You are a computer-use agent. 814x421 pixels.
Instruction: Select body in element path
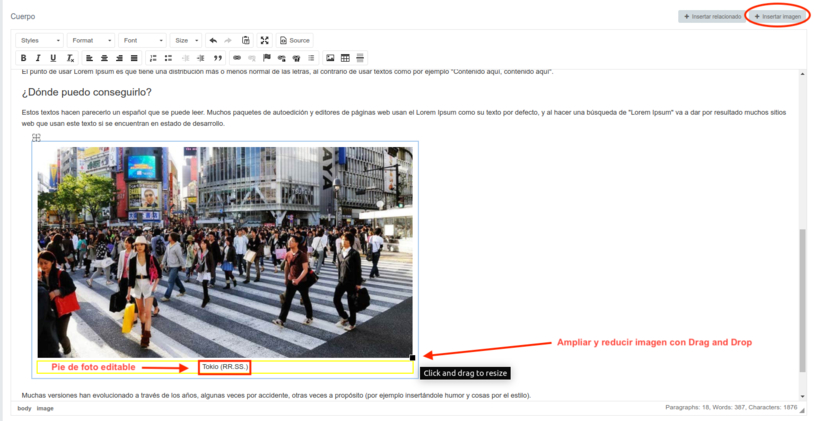pyautogui.click(x=24, y=409)
